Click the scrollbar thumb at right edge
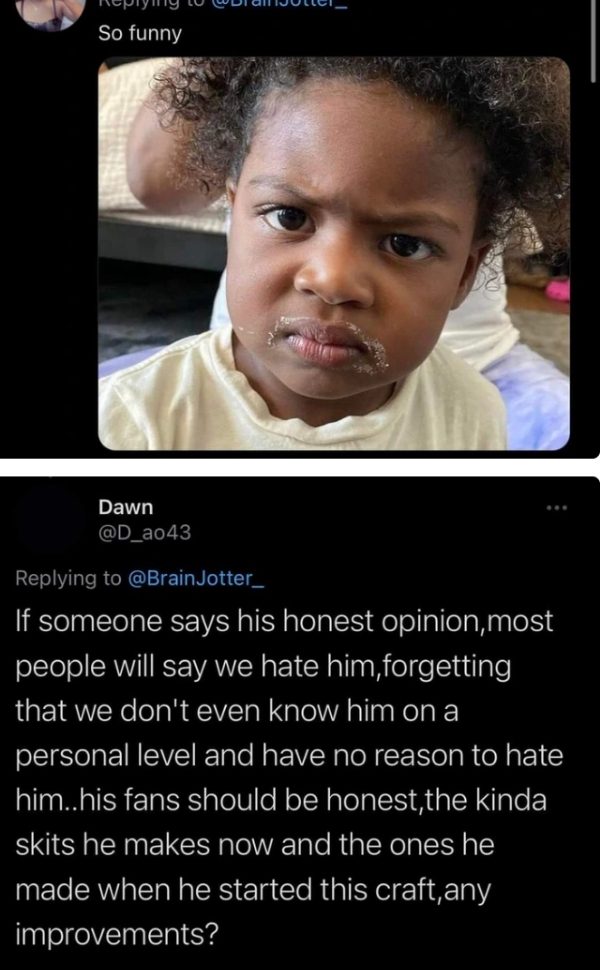Viewport: 602px width, 970px height. pos(593,40)
